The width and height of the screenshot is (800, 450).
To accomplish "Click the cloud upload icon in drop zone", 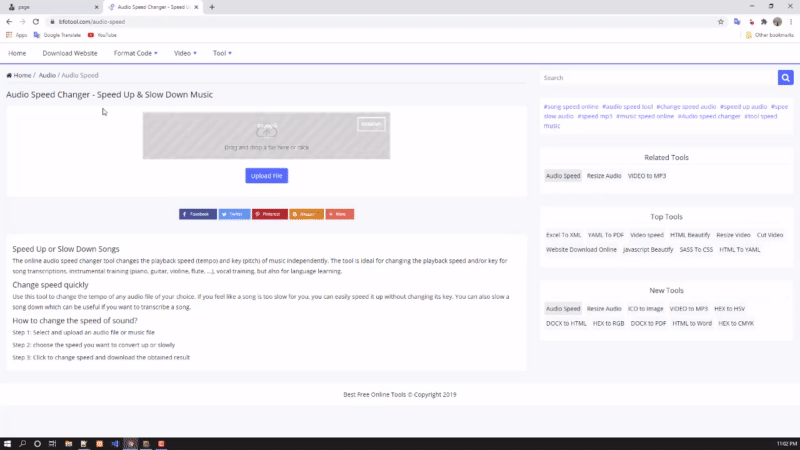I will (266, 130).
